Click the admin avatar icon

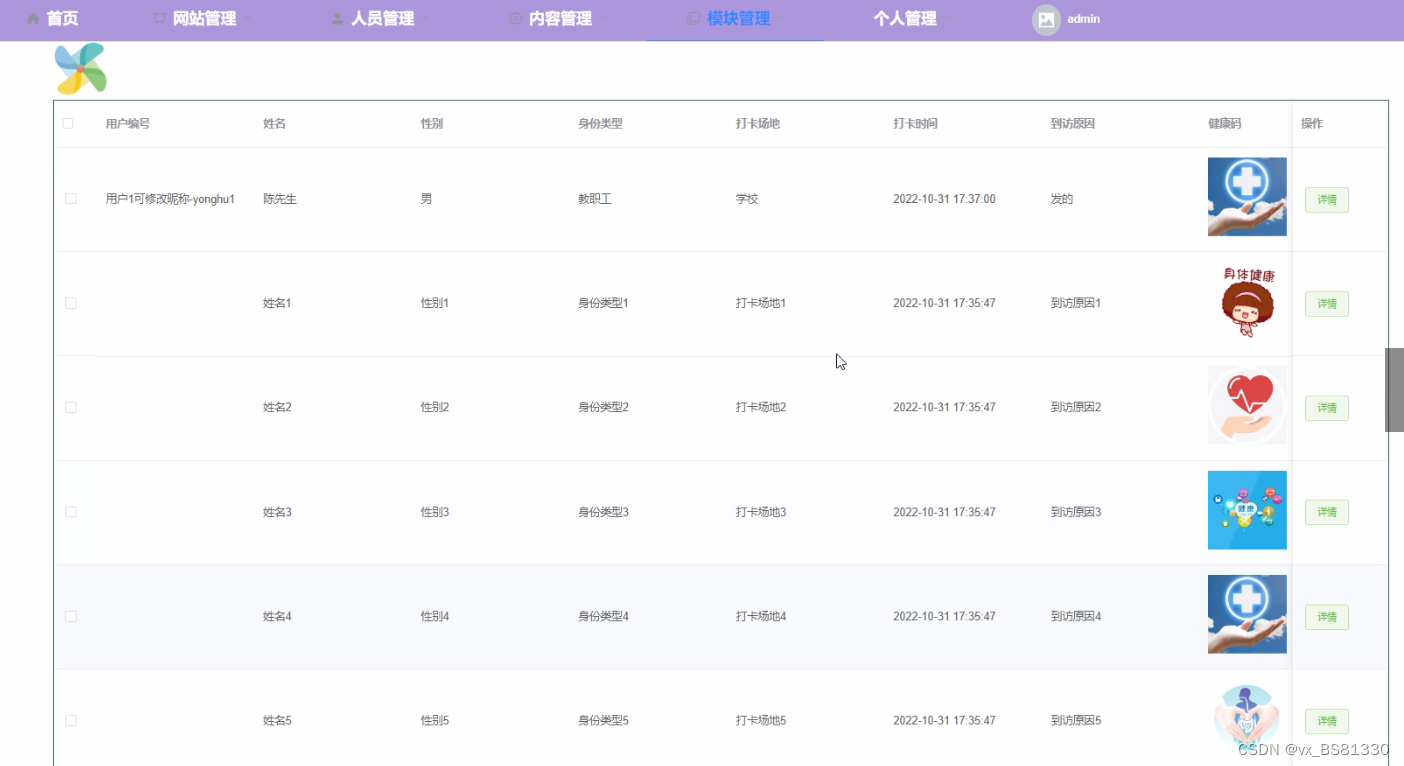point(1046,19)
